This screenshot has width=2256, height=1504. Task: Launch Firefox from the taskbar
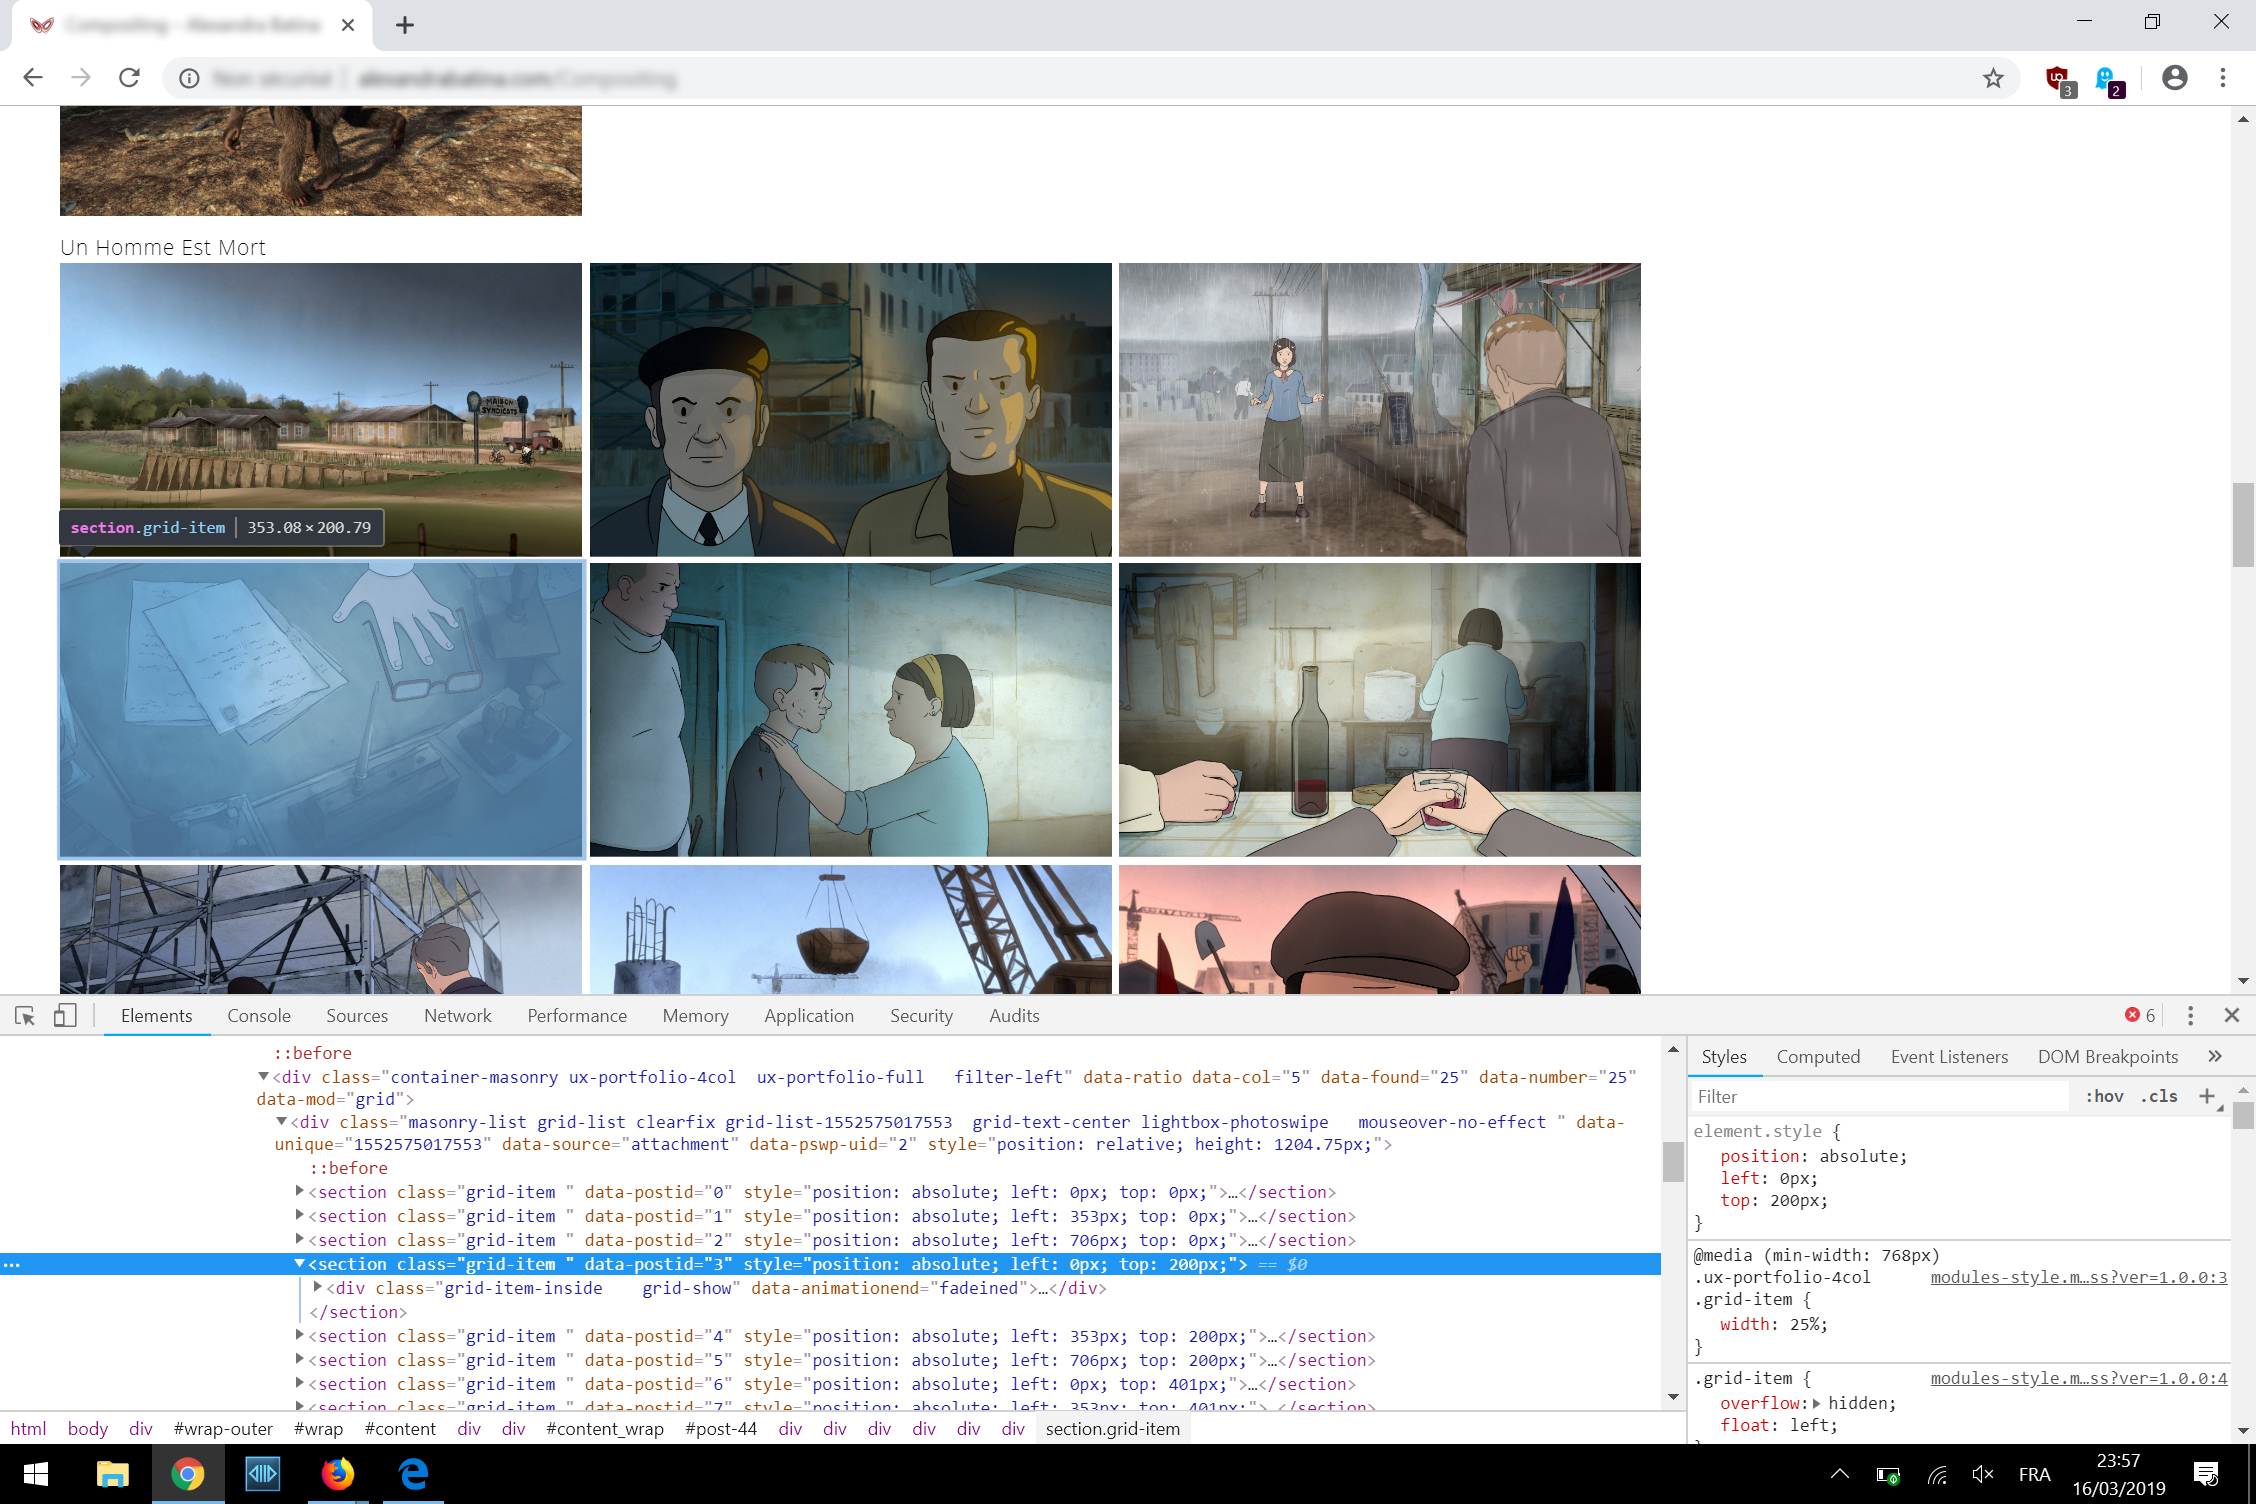pyautogui.click(x=338, y=1474)
